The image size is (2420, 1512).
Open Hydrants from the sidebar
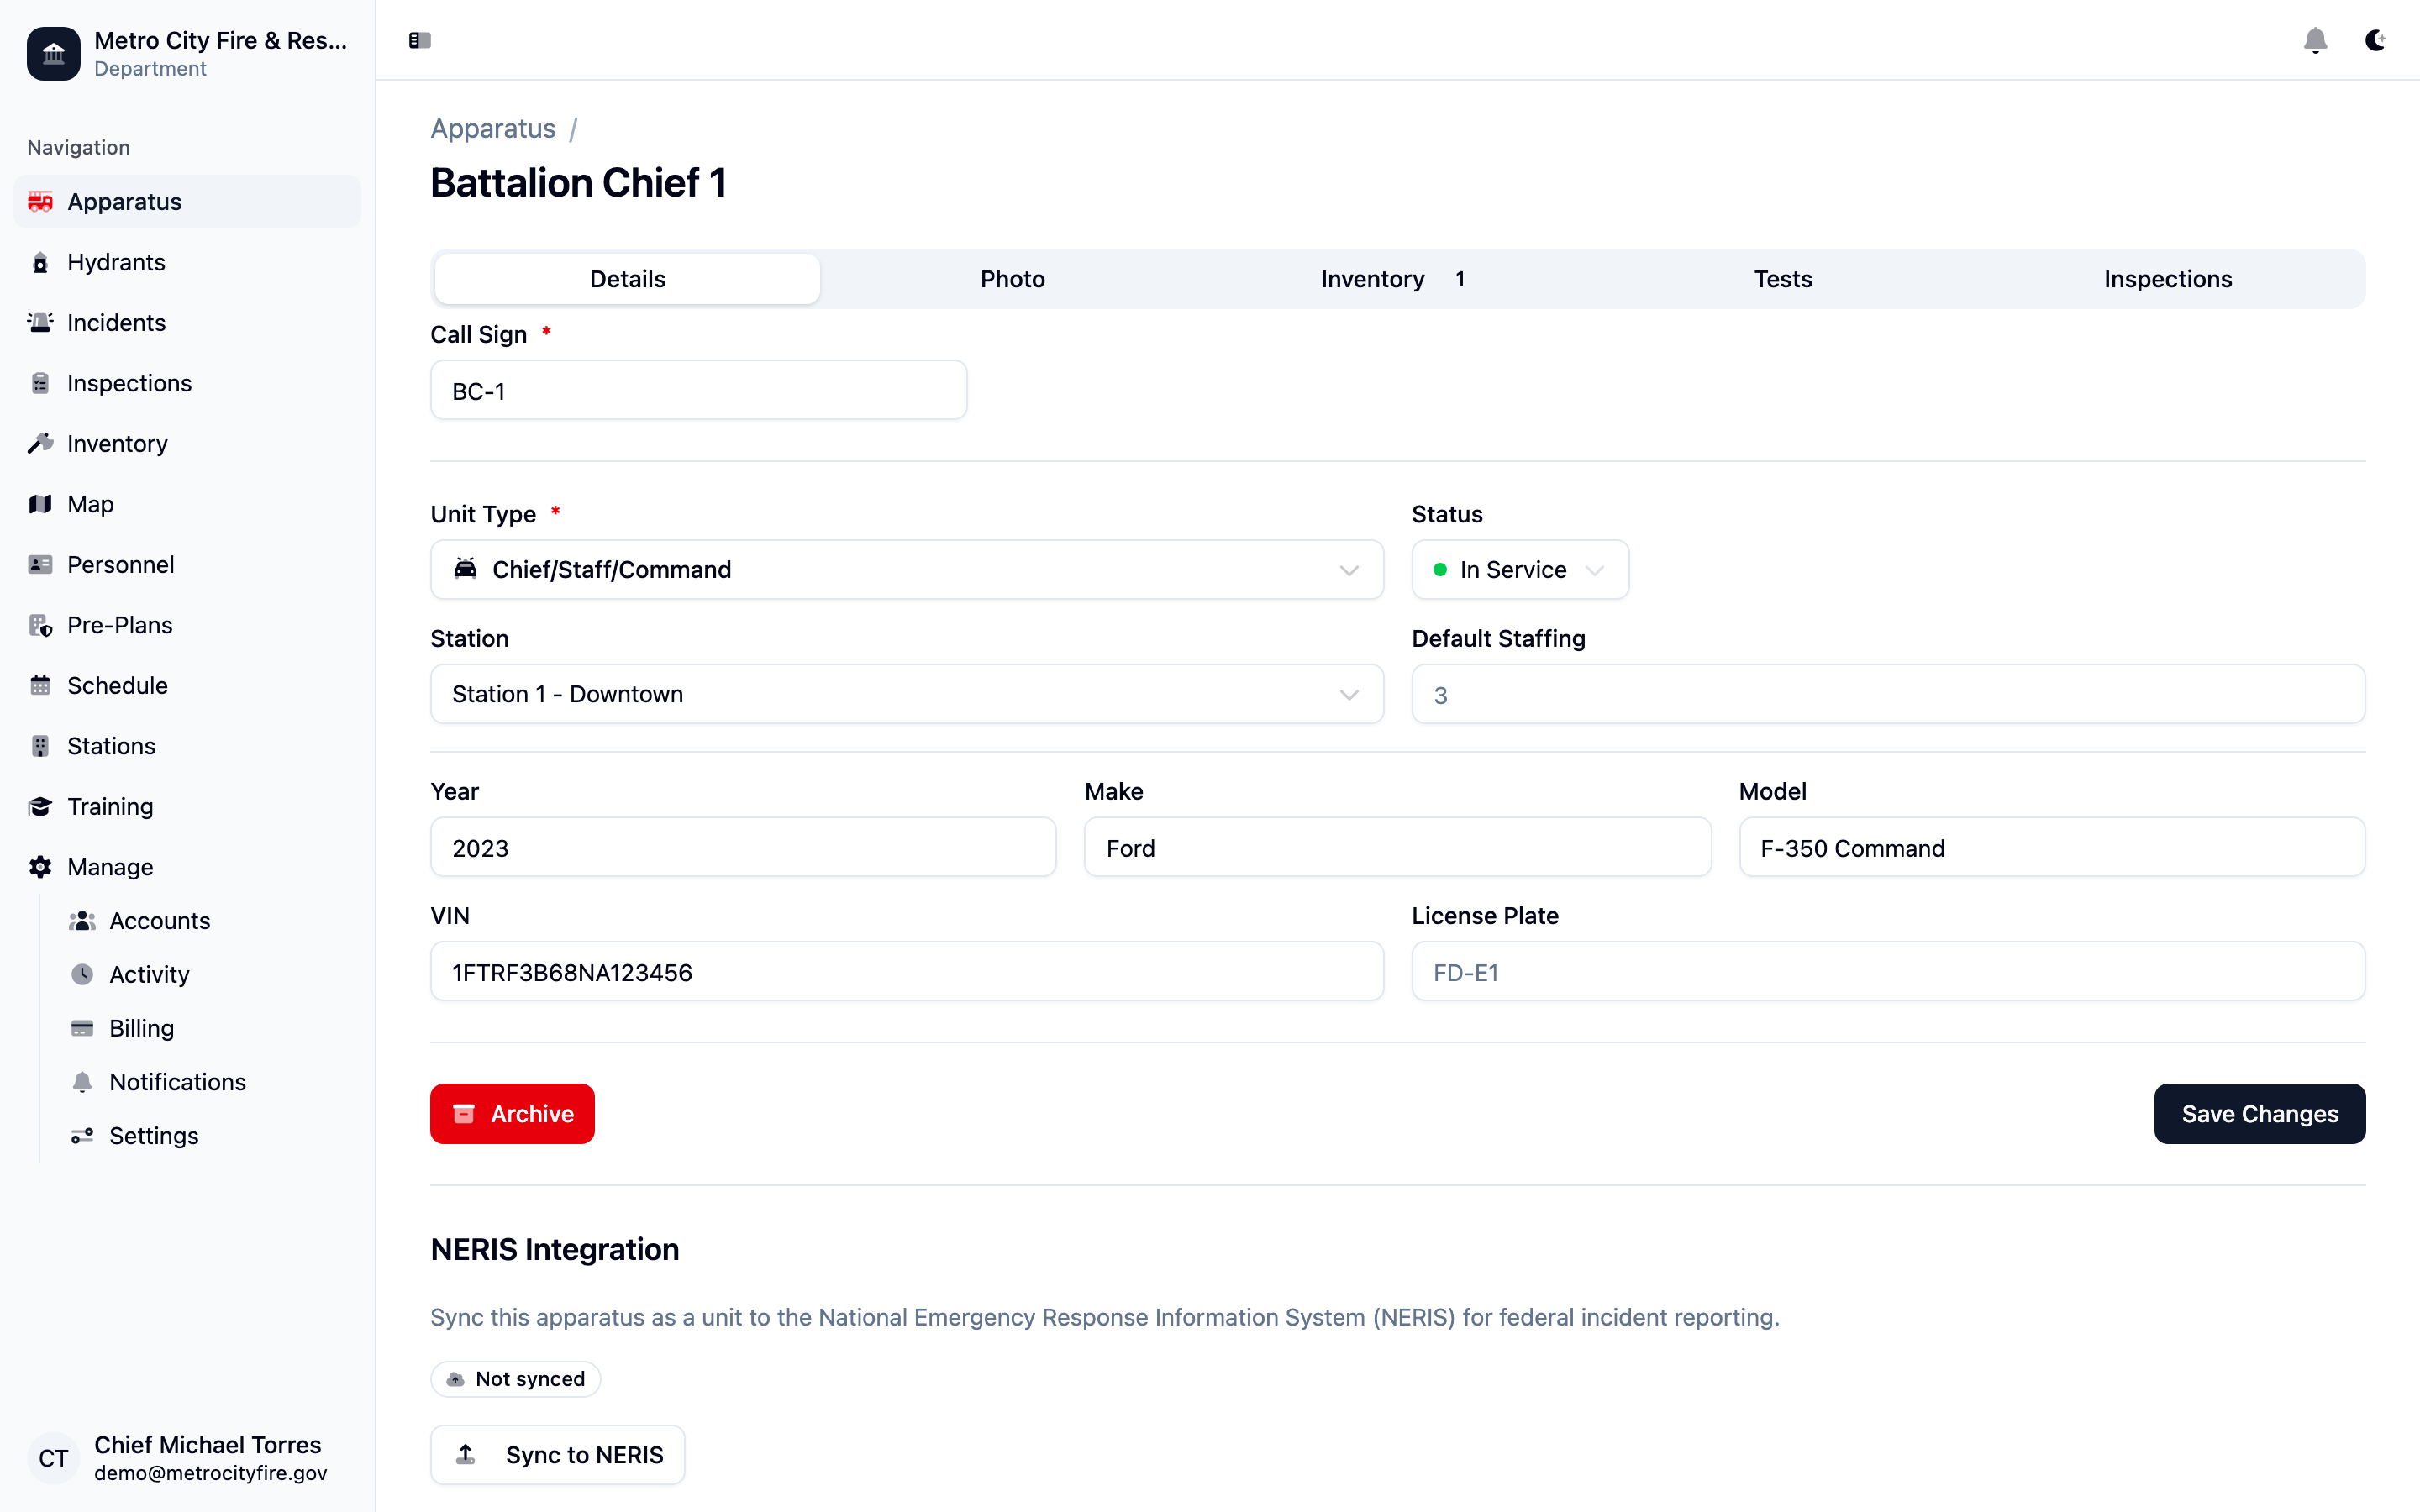click(x=116, y=262)
